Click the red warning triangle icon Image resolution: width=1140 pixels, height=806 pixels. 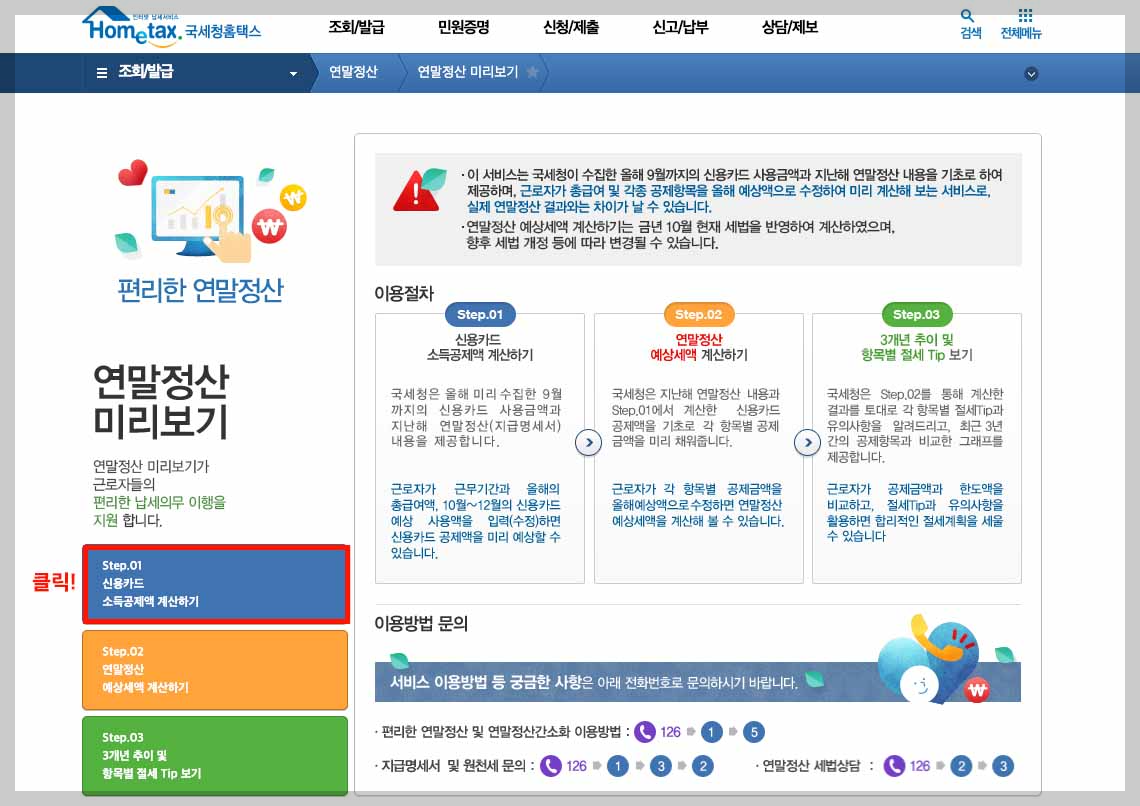click(x=416, y=192)
